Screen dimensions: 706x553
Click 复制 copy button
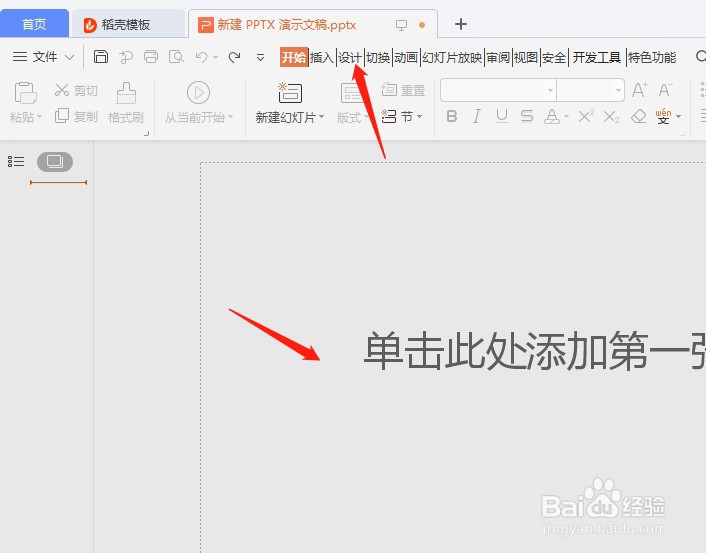[76, 116]
